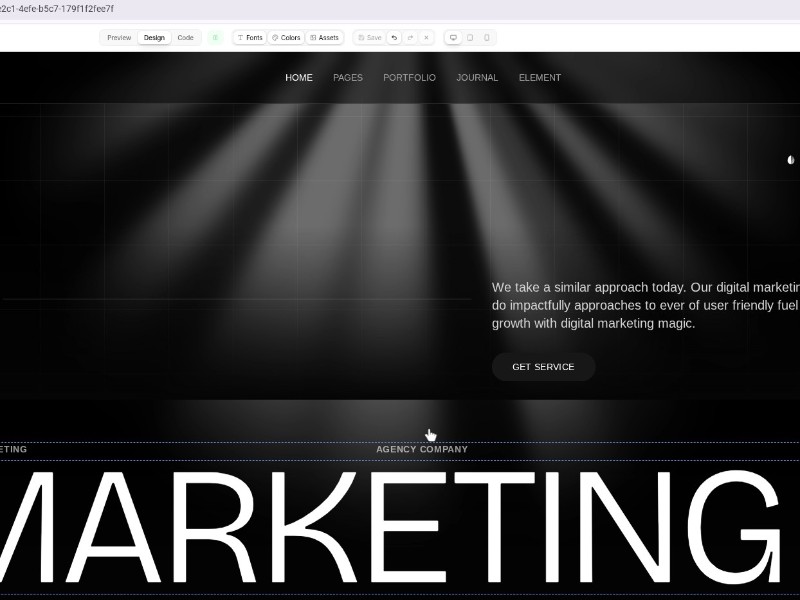Open the Colors panel

click(288, 37)
